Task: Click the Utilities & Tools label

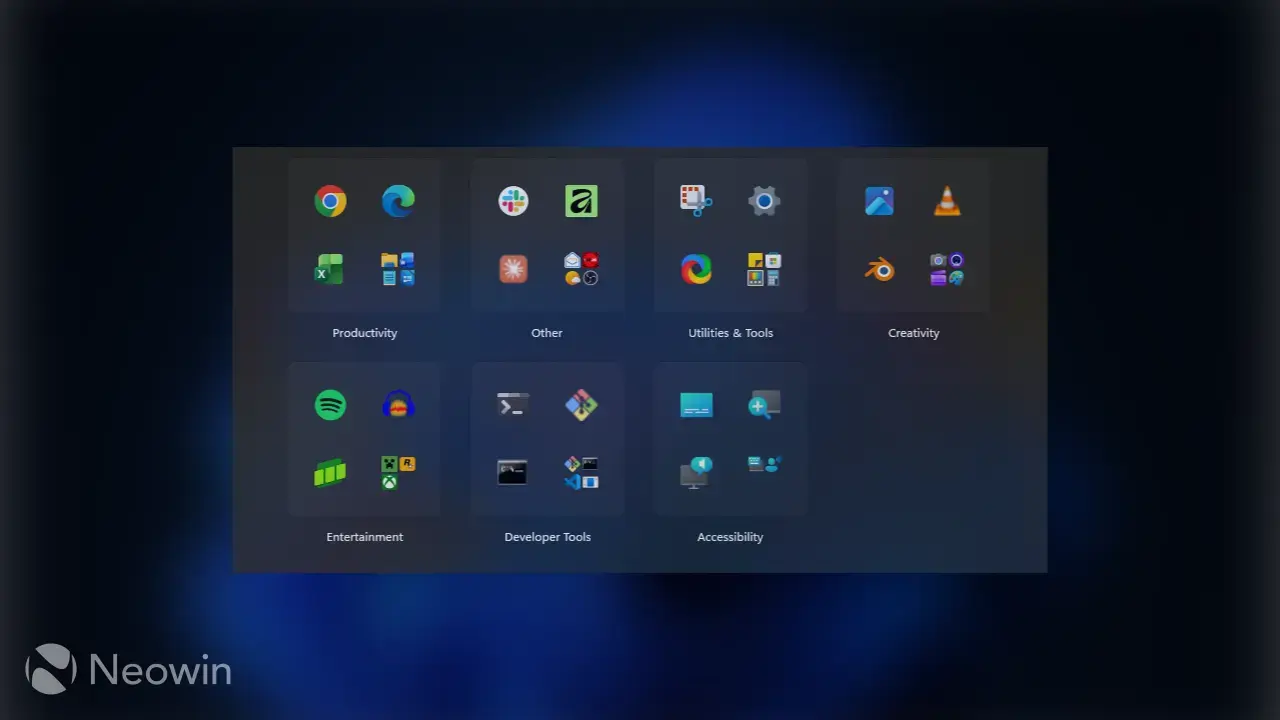Action: click(x=731, y=333)
